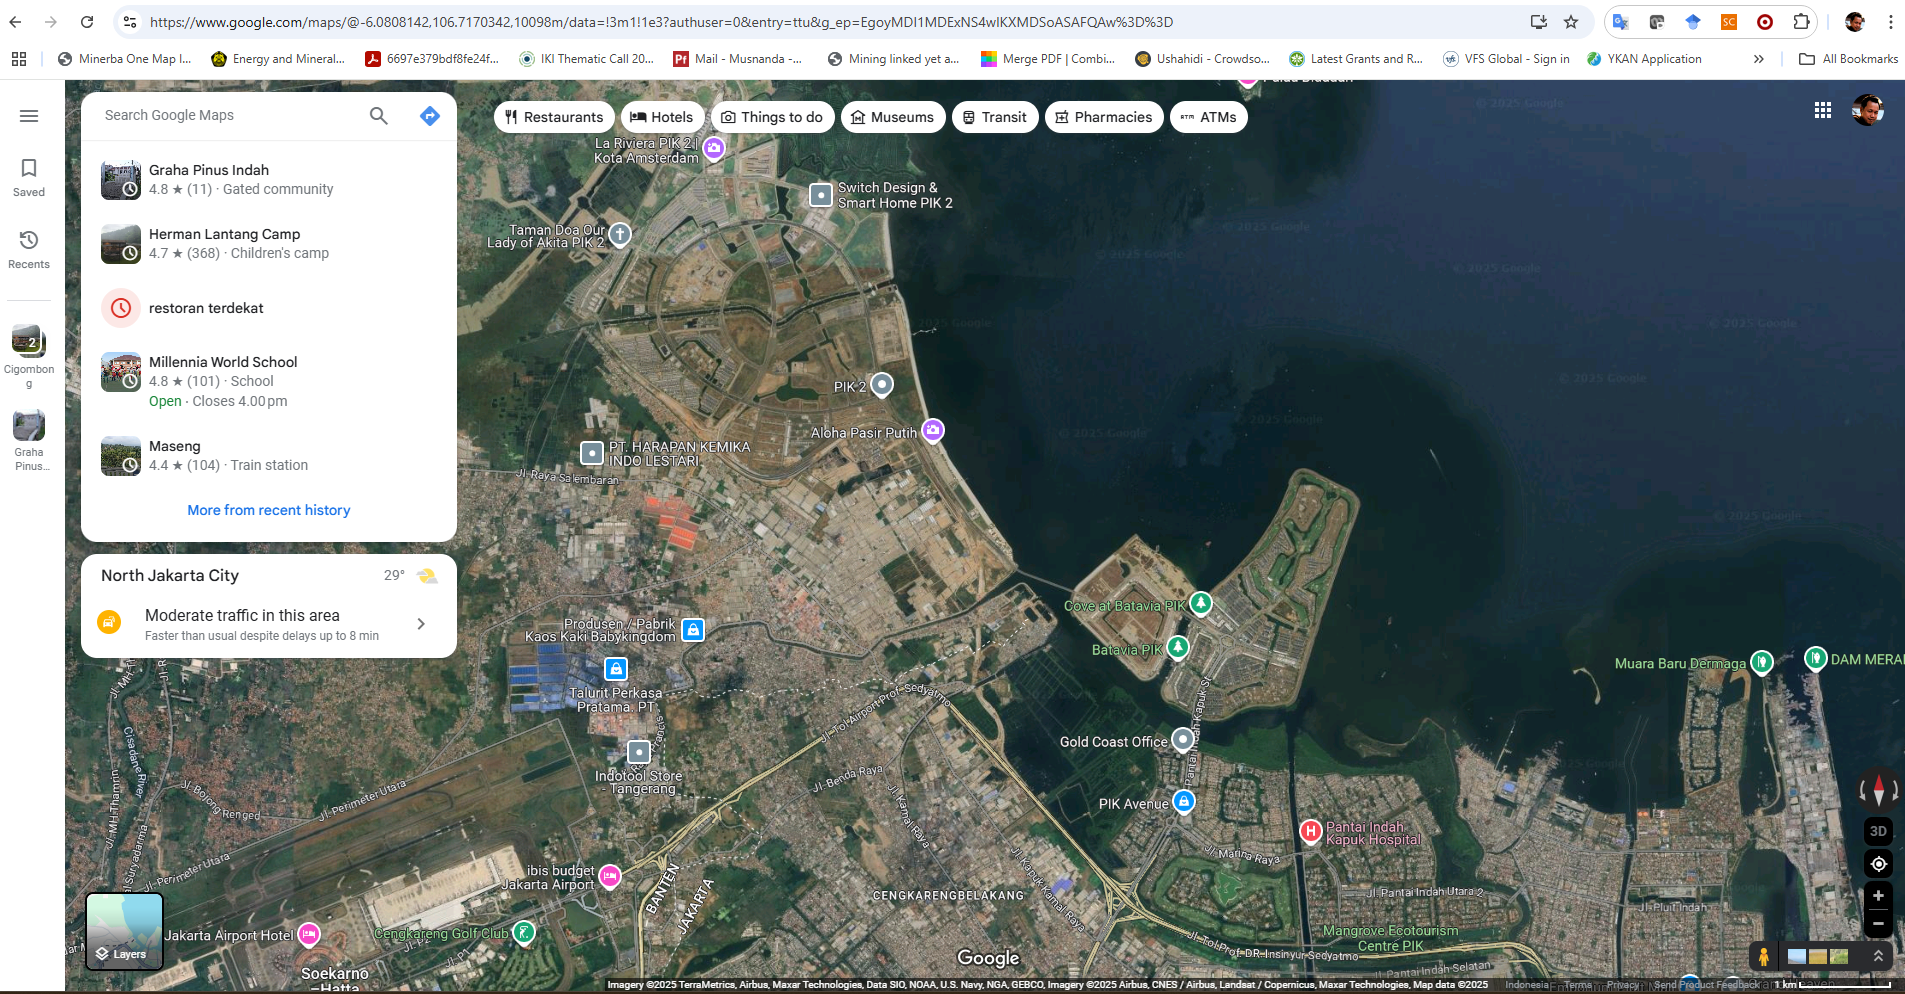
Task: Click the search magnifier icon
Action: point(378,116)
